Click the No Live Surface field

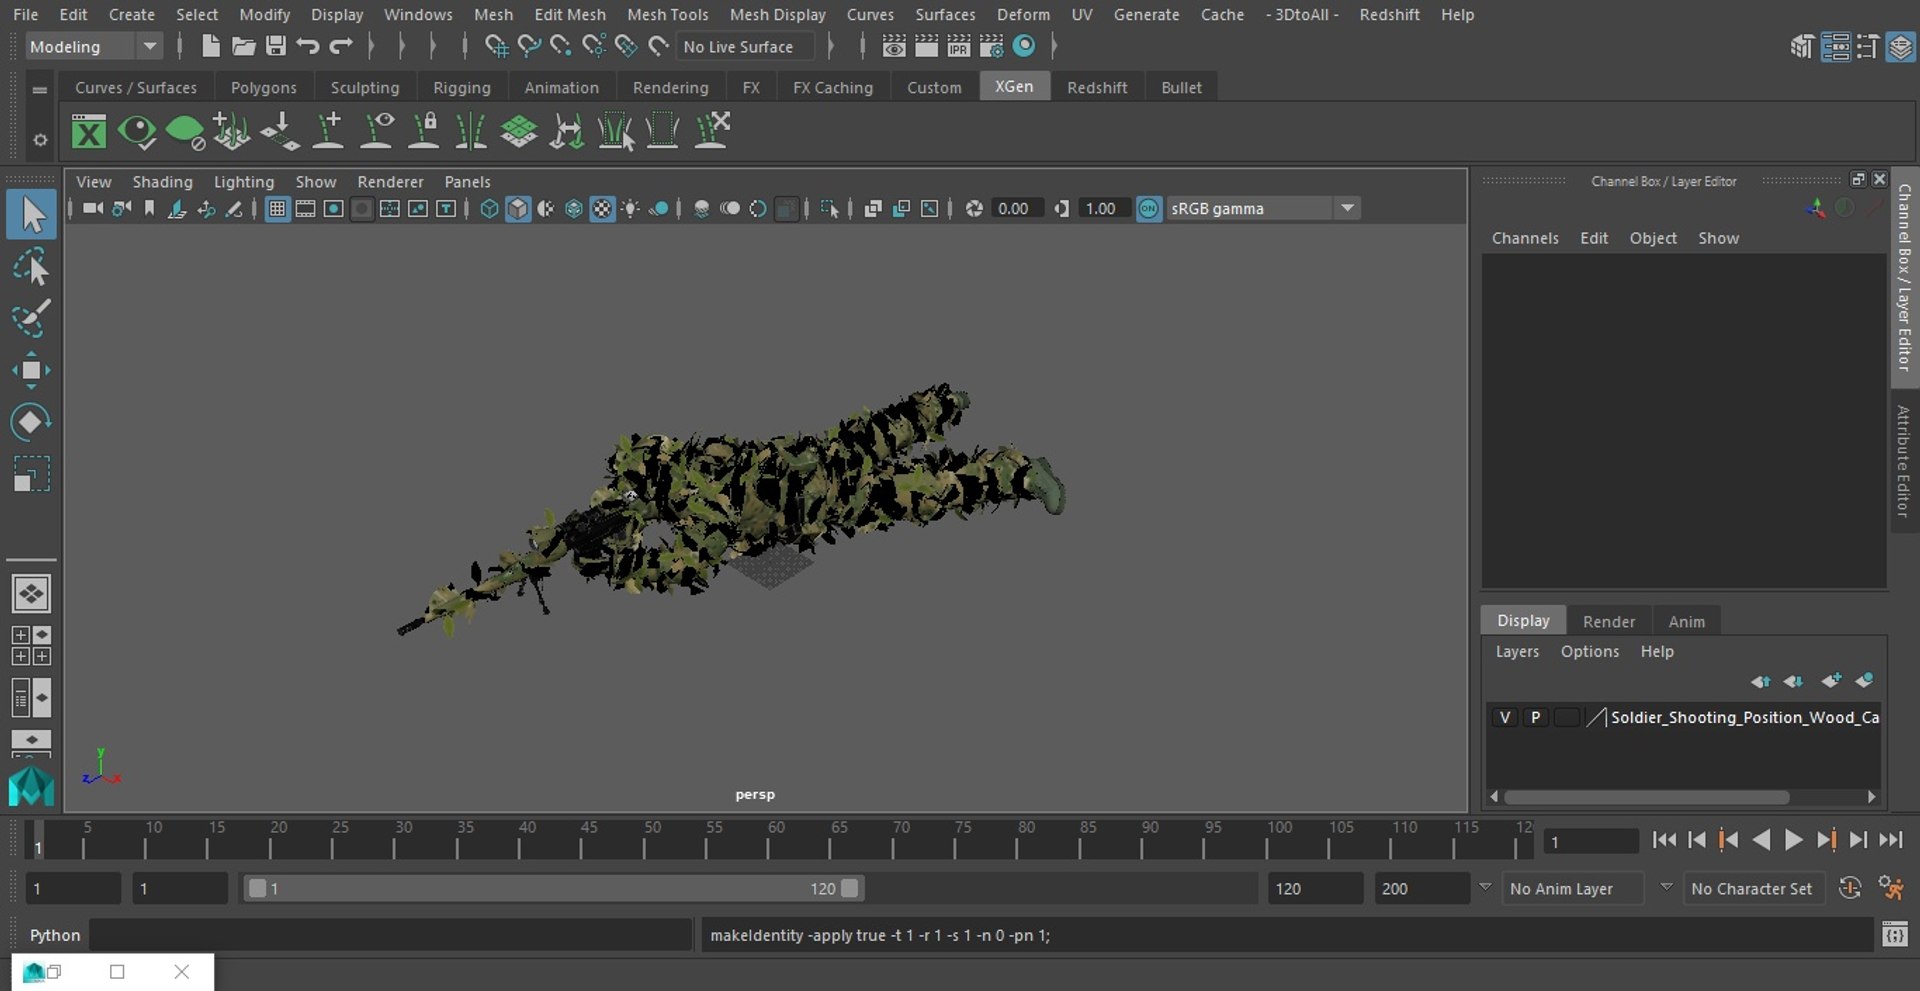pos(745,46)
